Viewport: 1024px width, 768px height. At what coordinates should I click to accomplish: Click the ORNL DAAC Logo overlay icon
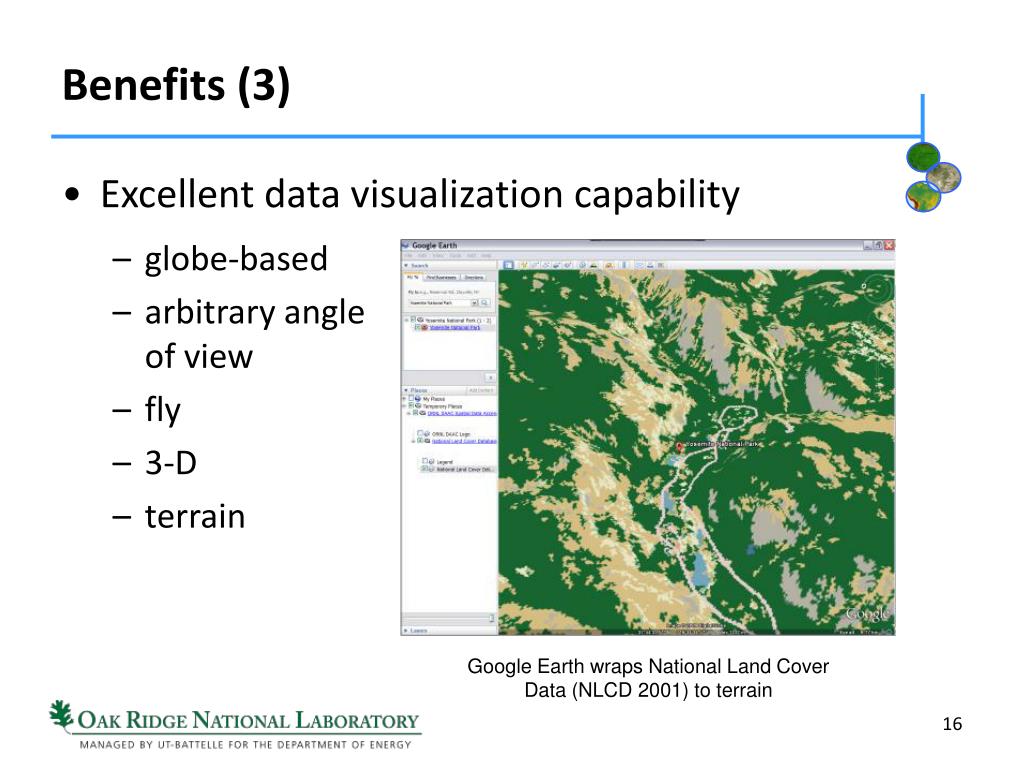click(x=426, y=434)
